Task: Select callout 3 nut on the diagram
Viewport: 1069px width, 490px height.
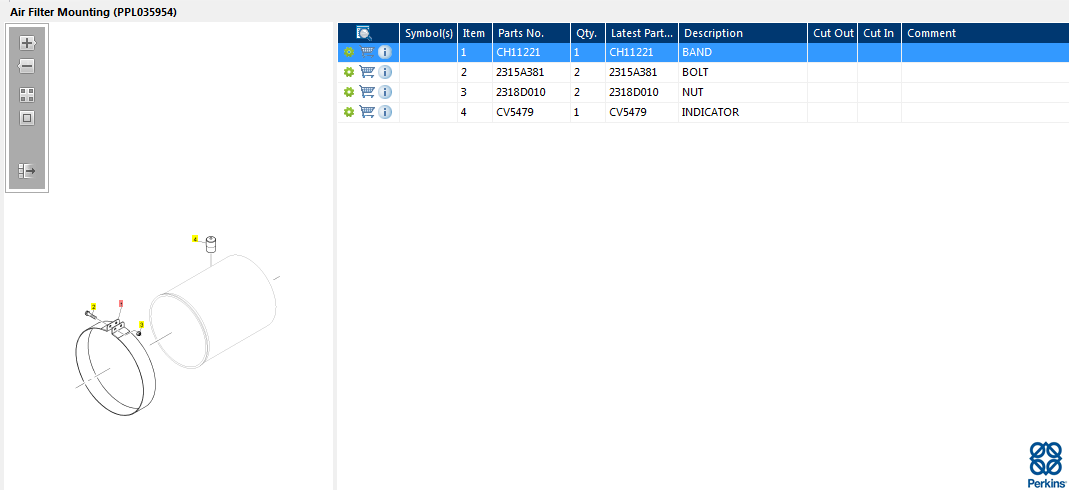Action: click(141, 325)
